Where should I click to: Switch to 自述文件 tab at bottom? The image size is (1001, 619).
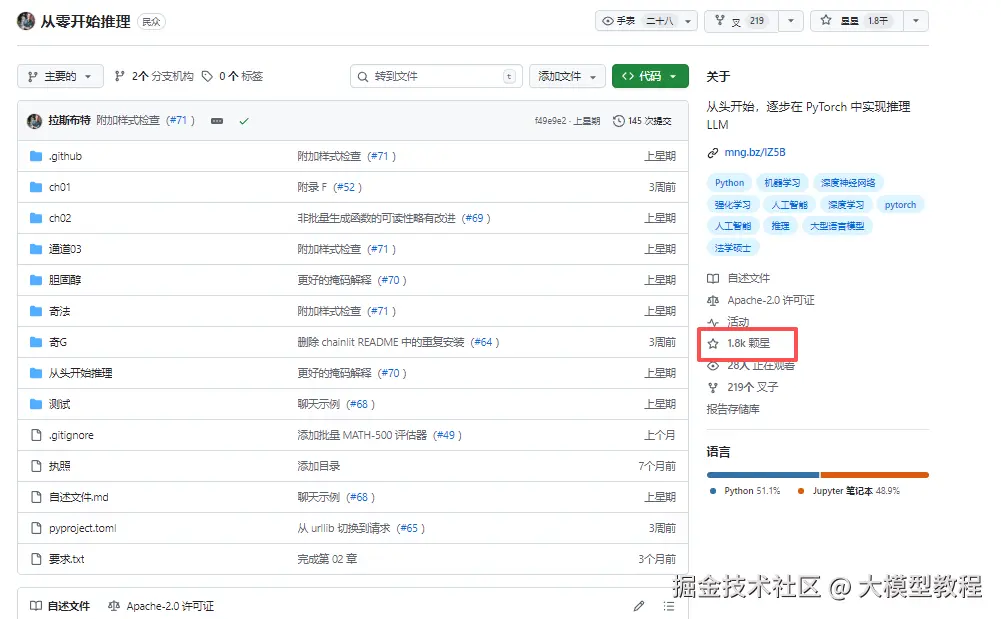click(61, 606)
